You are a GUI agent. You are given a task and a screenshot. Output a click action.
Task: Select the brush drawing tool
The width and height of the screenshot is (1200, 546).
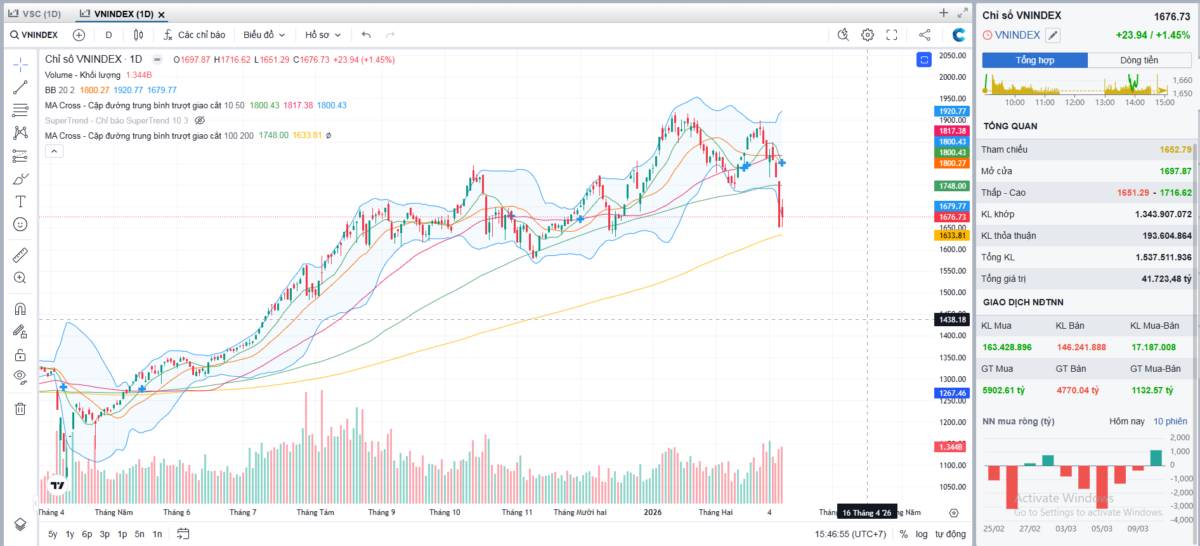point(20,178)
